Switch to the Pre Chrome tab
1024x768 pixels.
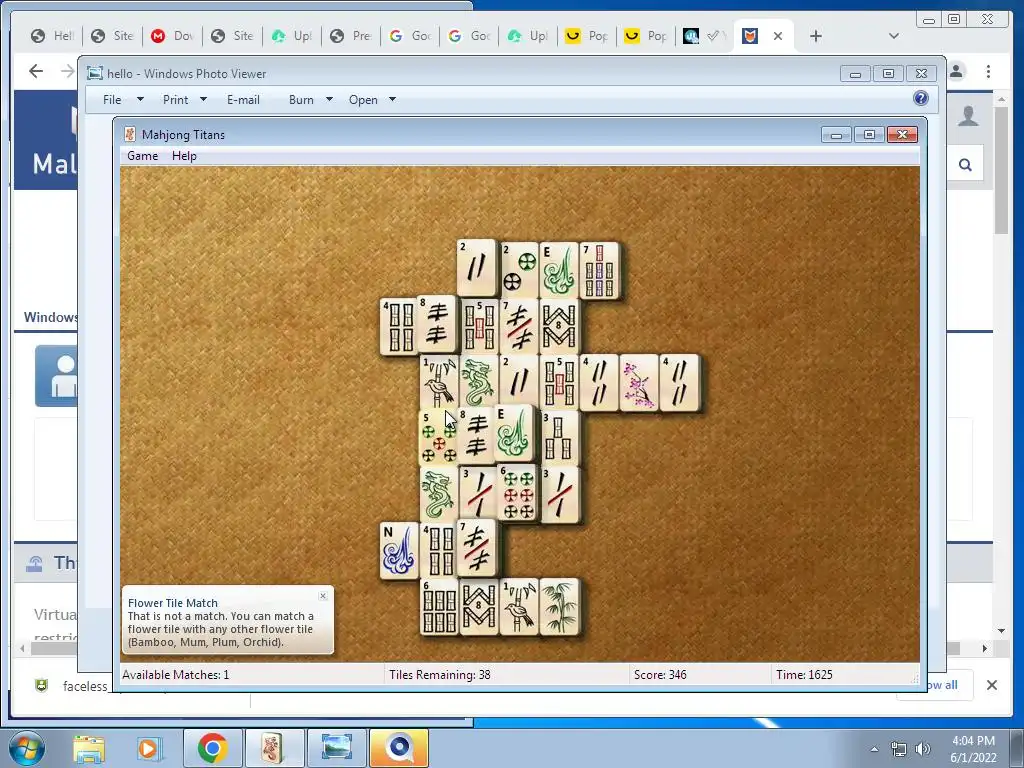(x=351, y=36)
